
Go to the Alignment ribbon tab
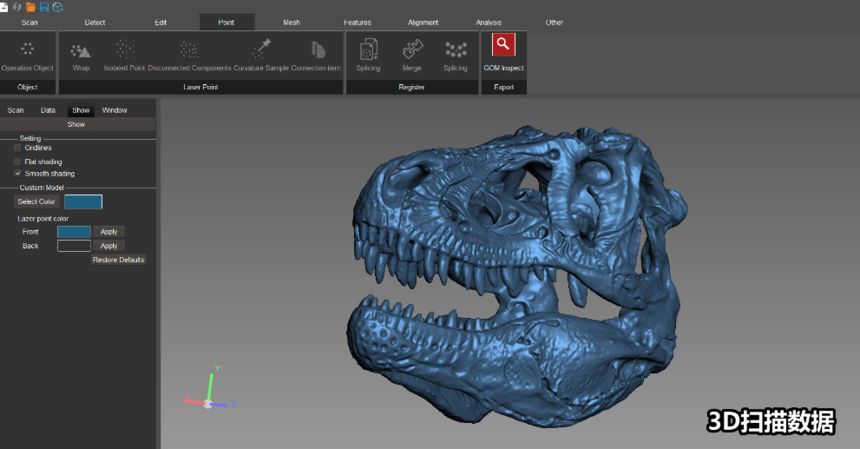(x=423, y=22)
